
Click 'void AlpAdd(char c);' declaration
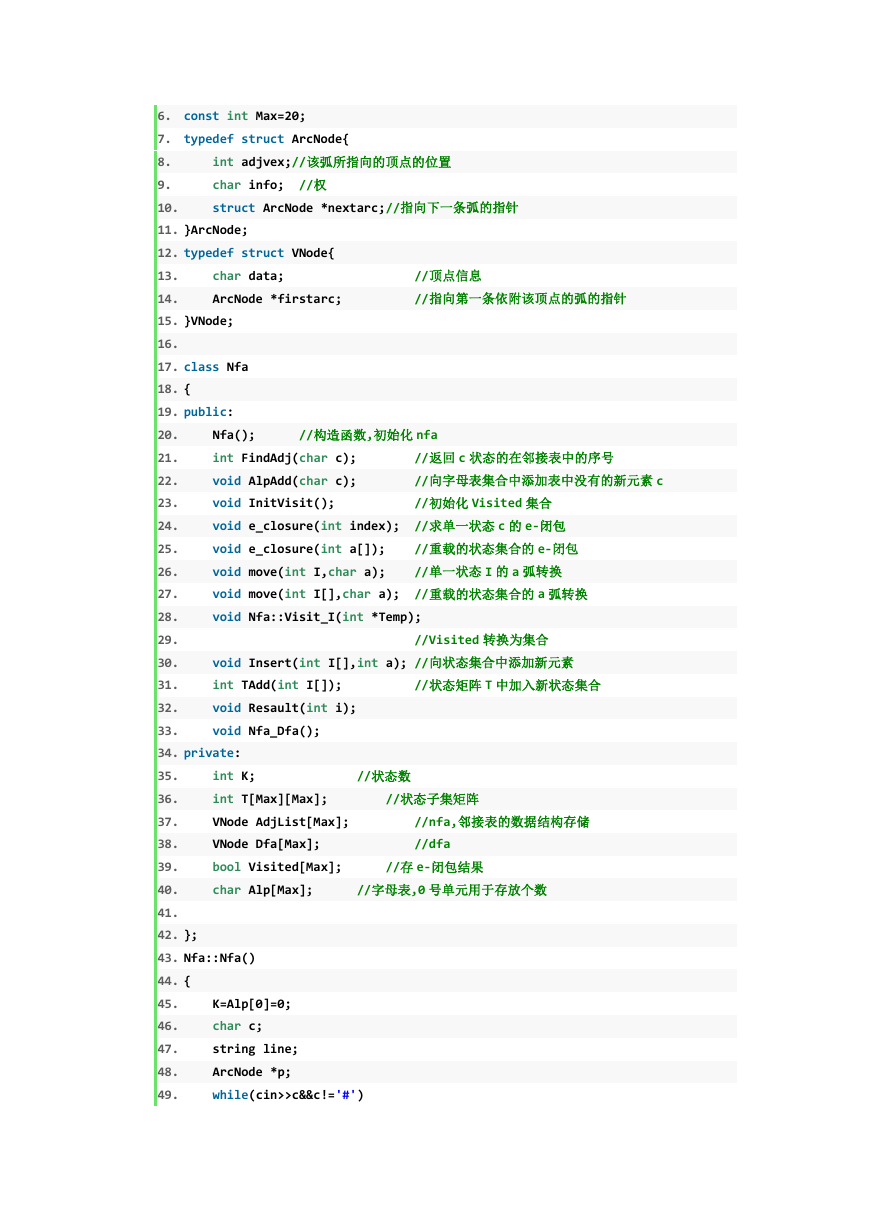click(x=284, y=481)
